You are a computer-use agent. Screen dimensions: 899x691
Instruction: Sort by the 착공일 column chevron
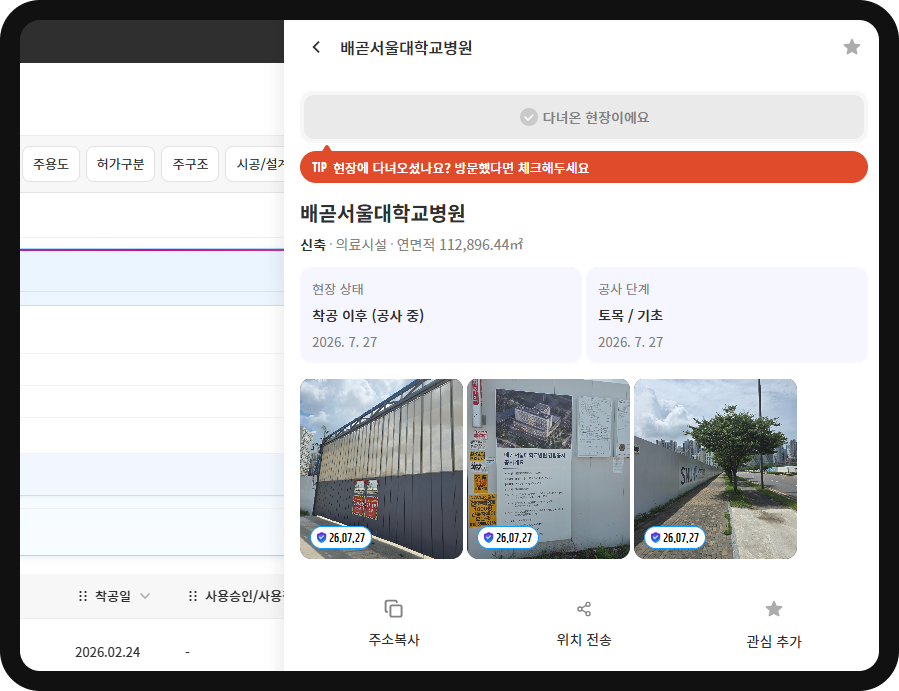[x=145, y=596]
